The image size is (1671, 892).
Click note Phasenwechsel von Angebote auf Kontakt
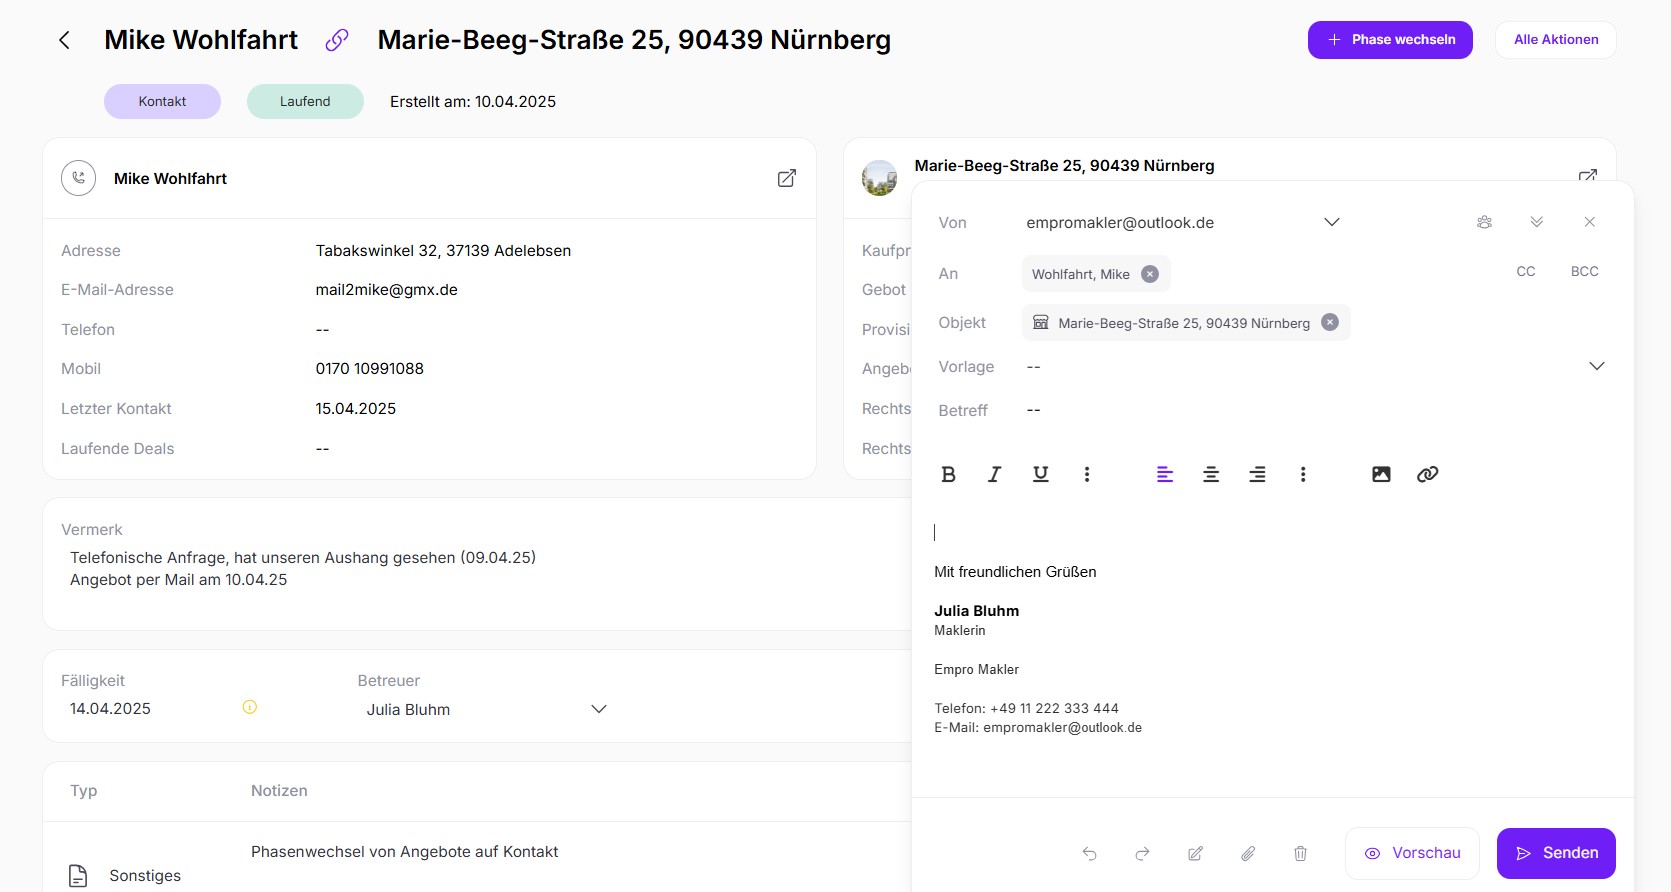click(404, 852)
